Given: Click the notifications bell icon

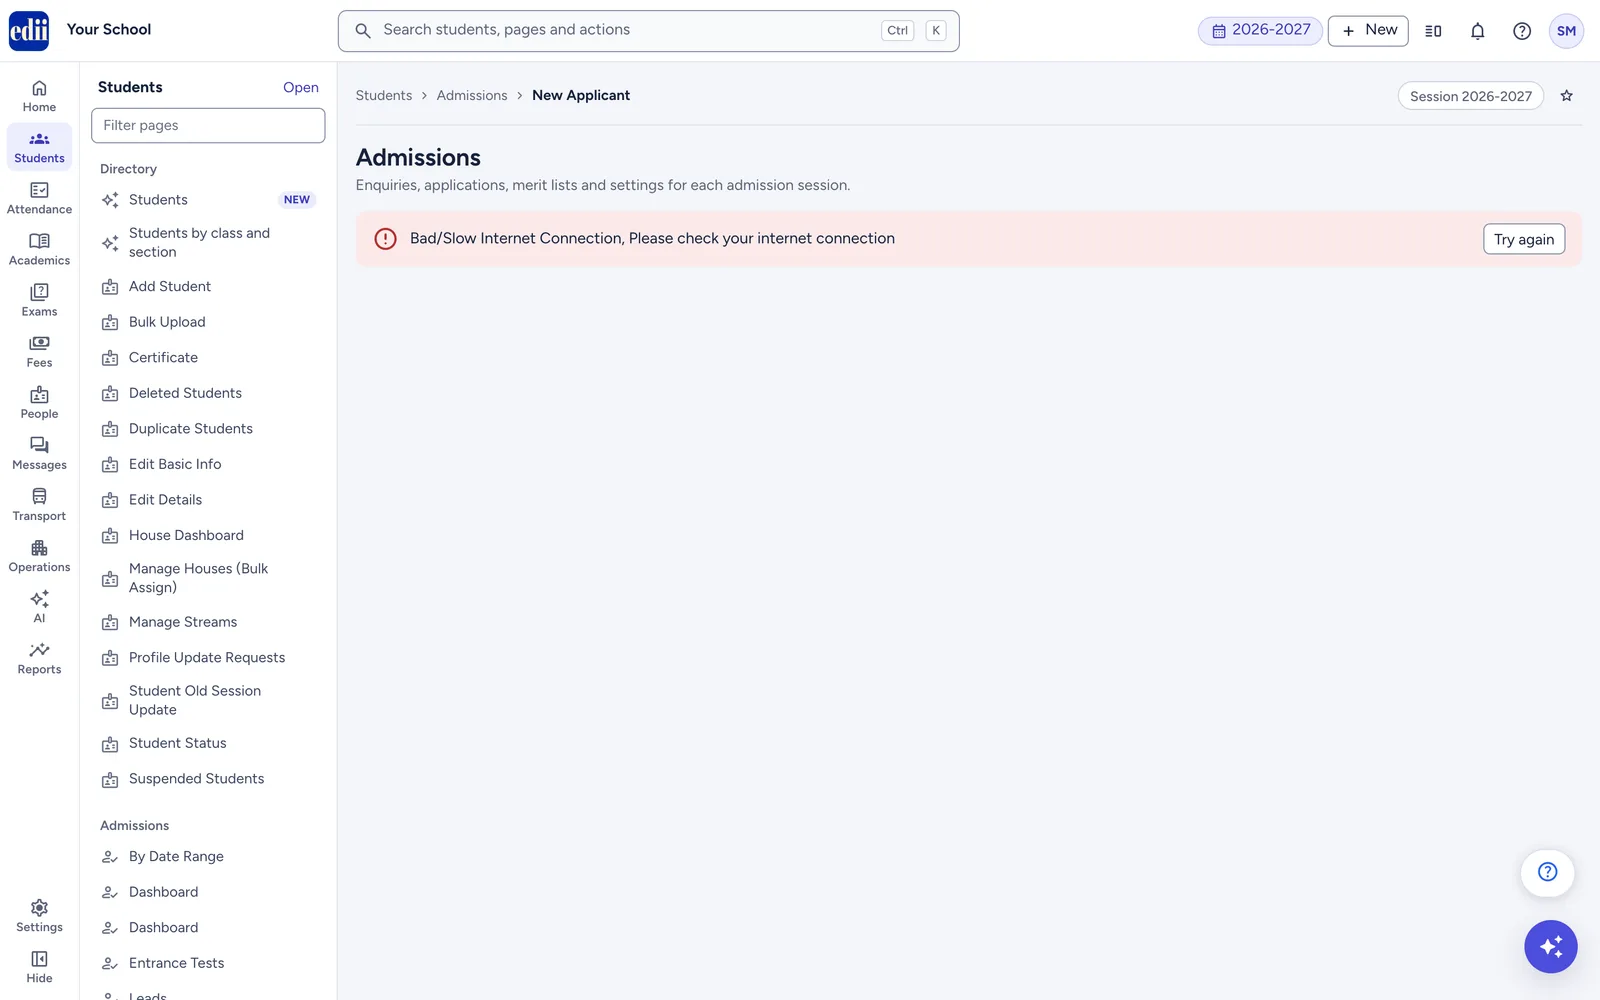Looking at the screenshot, I should point(1477,31).
